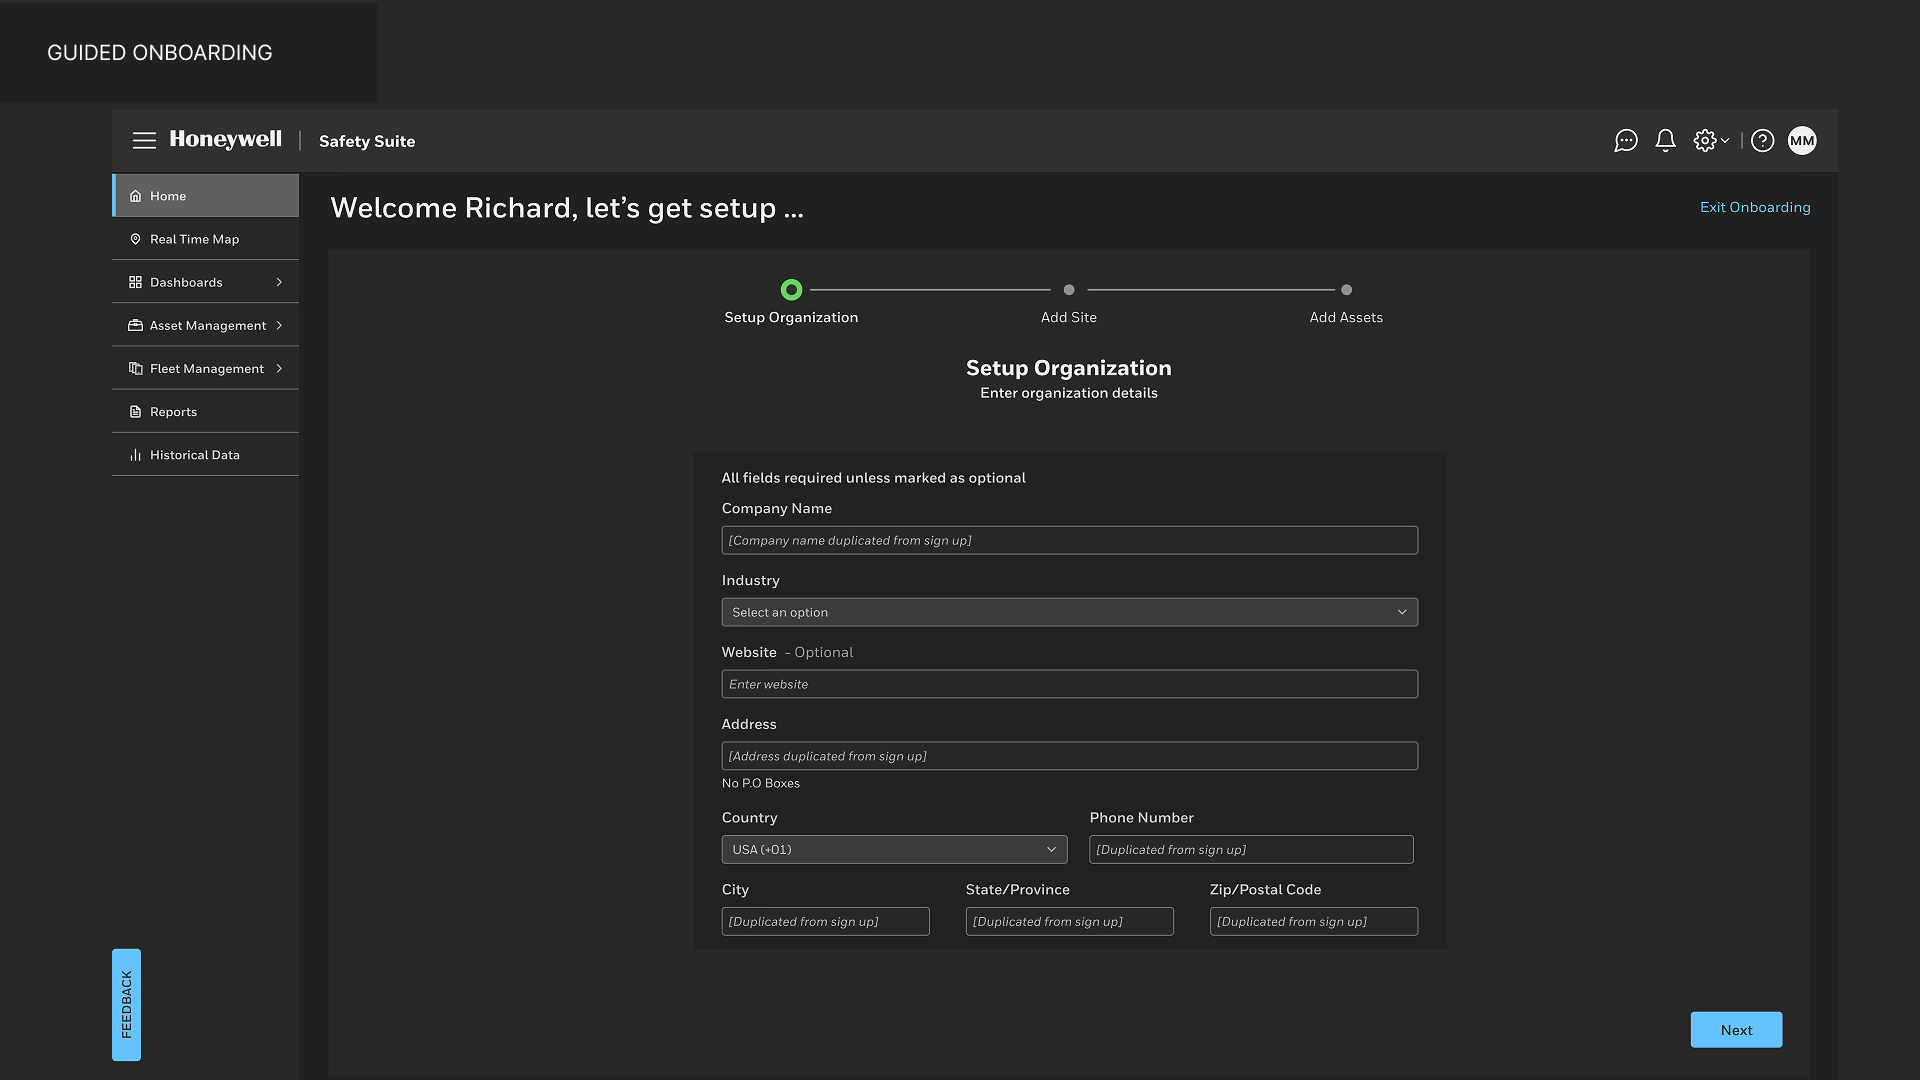
Task: Click the Add Site step marker
Action: 1069,290
